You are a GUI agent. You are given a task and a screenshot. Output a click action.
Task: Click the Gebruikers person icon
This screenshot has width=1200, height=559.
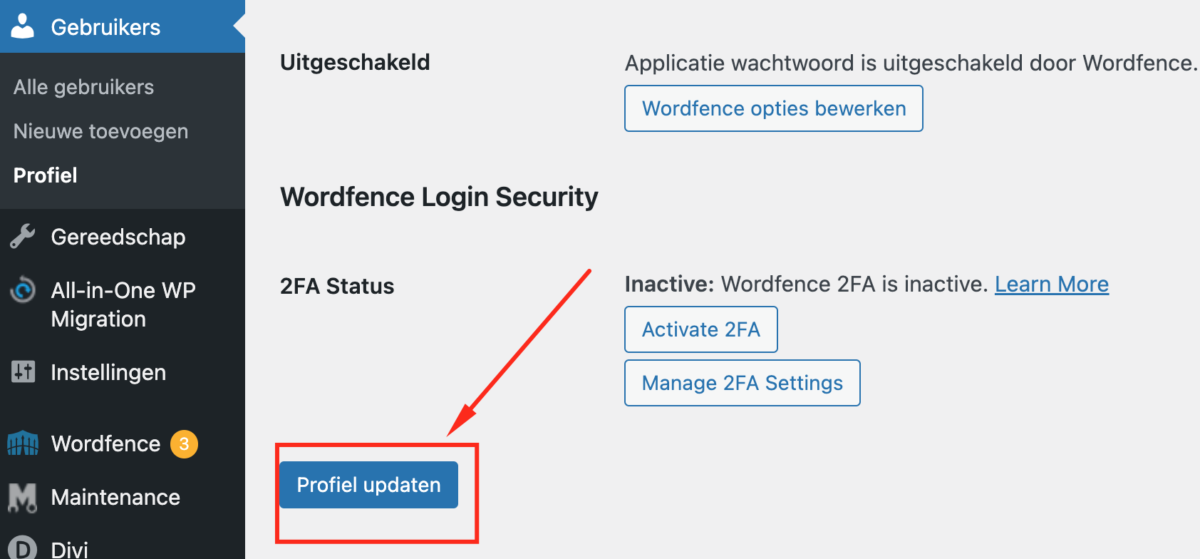pos(22,27)
